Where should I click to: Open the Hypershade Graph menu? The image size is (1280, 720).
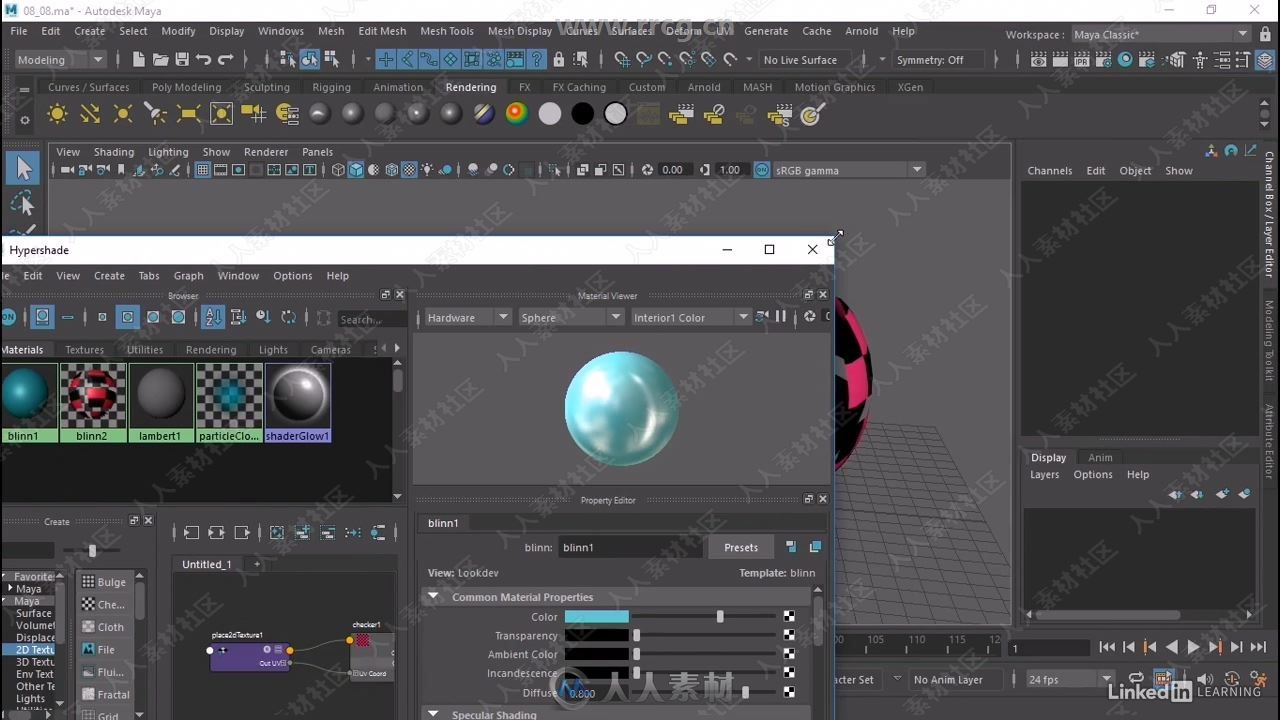(188, 276)
